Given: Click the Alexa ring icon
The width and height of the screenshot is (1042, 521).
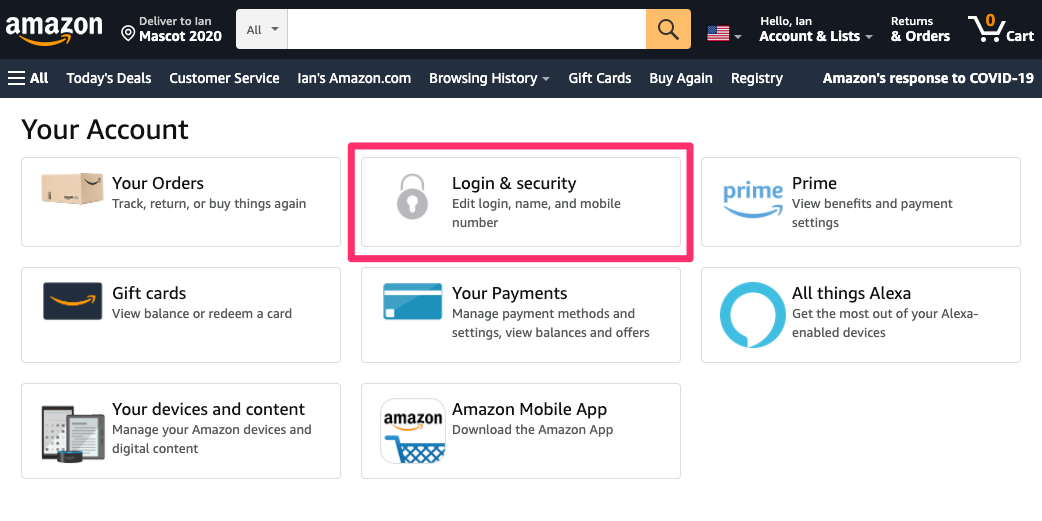Looking at the screenshot, I should tap(752, 315).
